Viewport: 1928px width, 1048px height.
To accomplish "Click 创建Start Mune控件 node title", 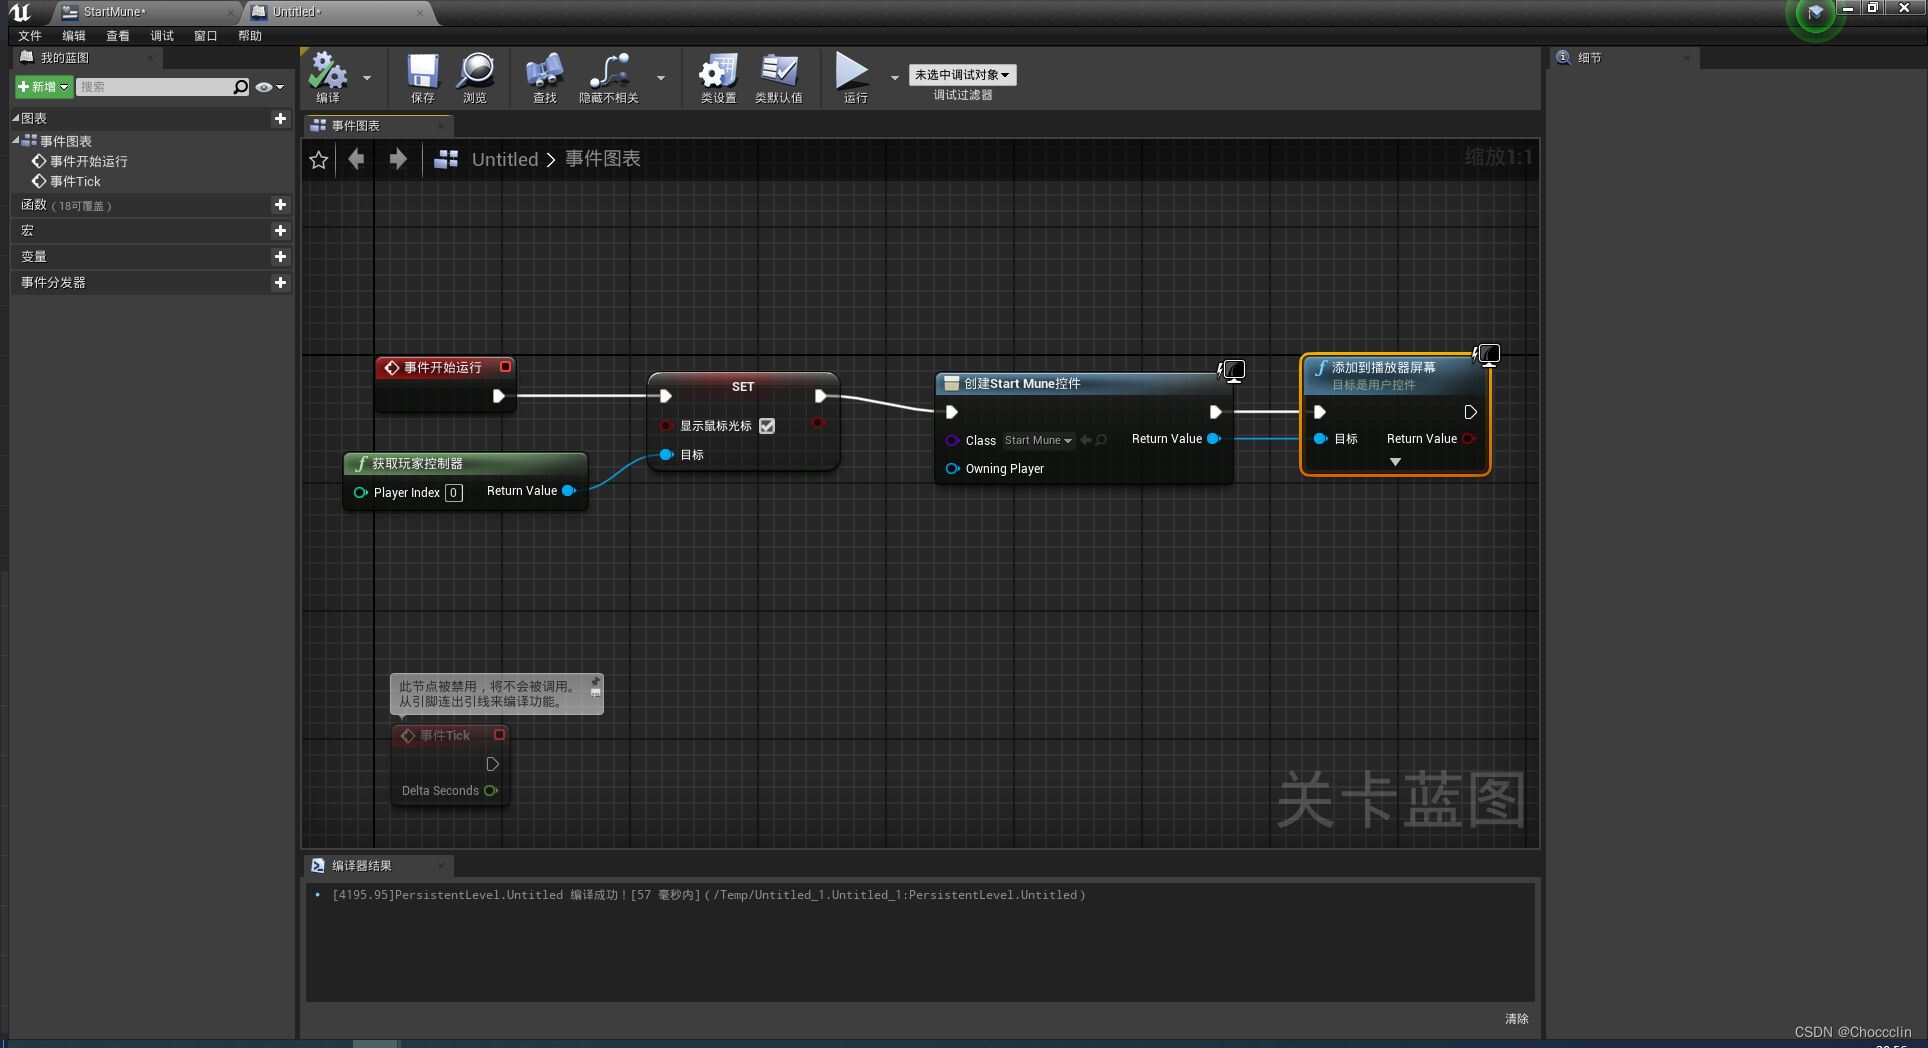I will [1022, 384].
